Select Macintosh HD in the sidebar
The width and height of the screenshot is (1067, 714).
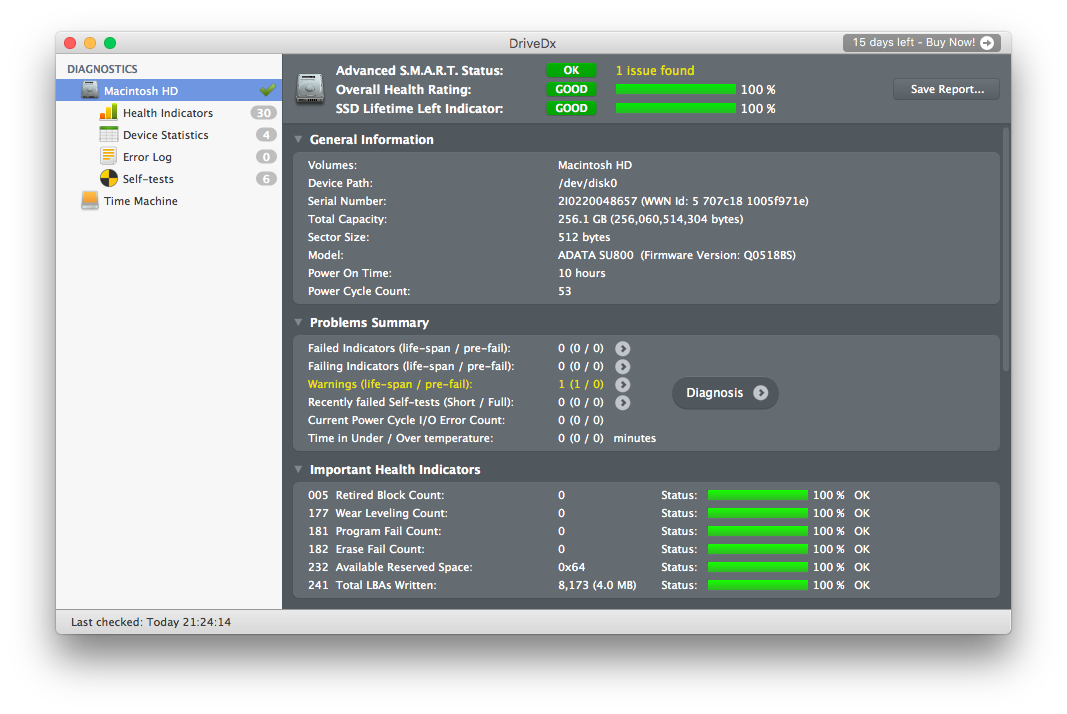coord(169,91)
